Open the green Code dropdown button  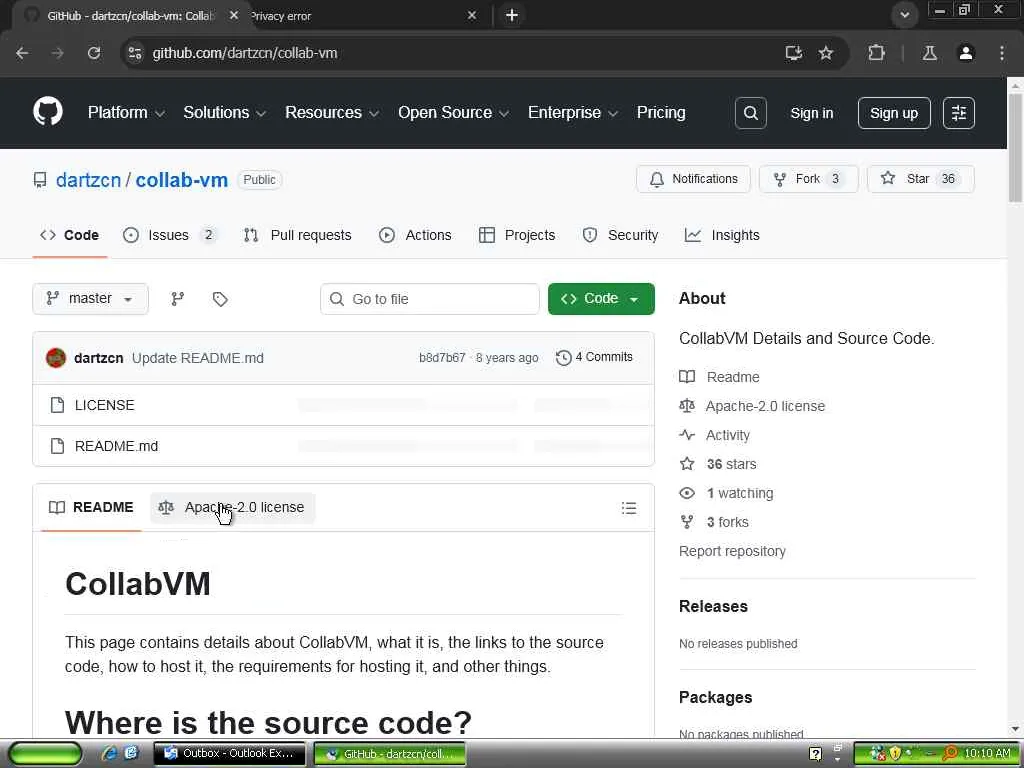pos(601,298)
